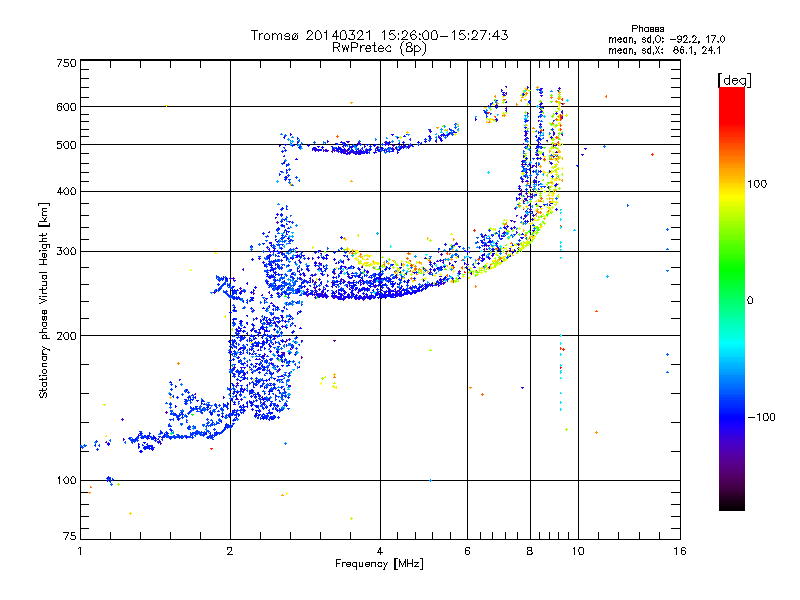Click the plot title 'Tromsø 20140321 15:26:00-15:27:43'
This screenshot has height=600, width=800.
[379, 35]
